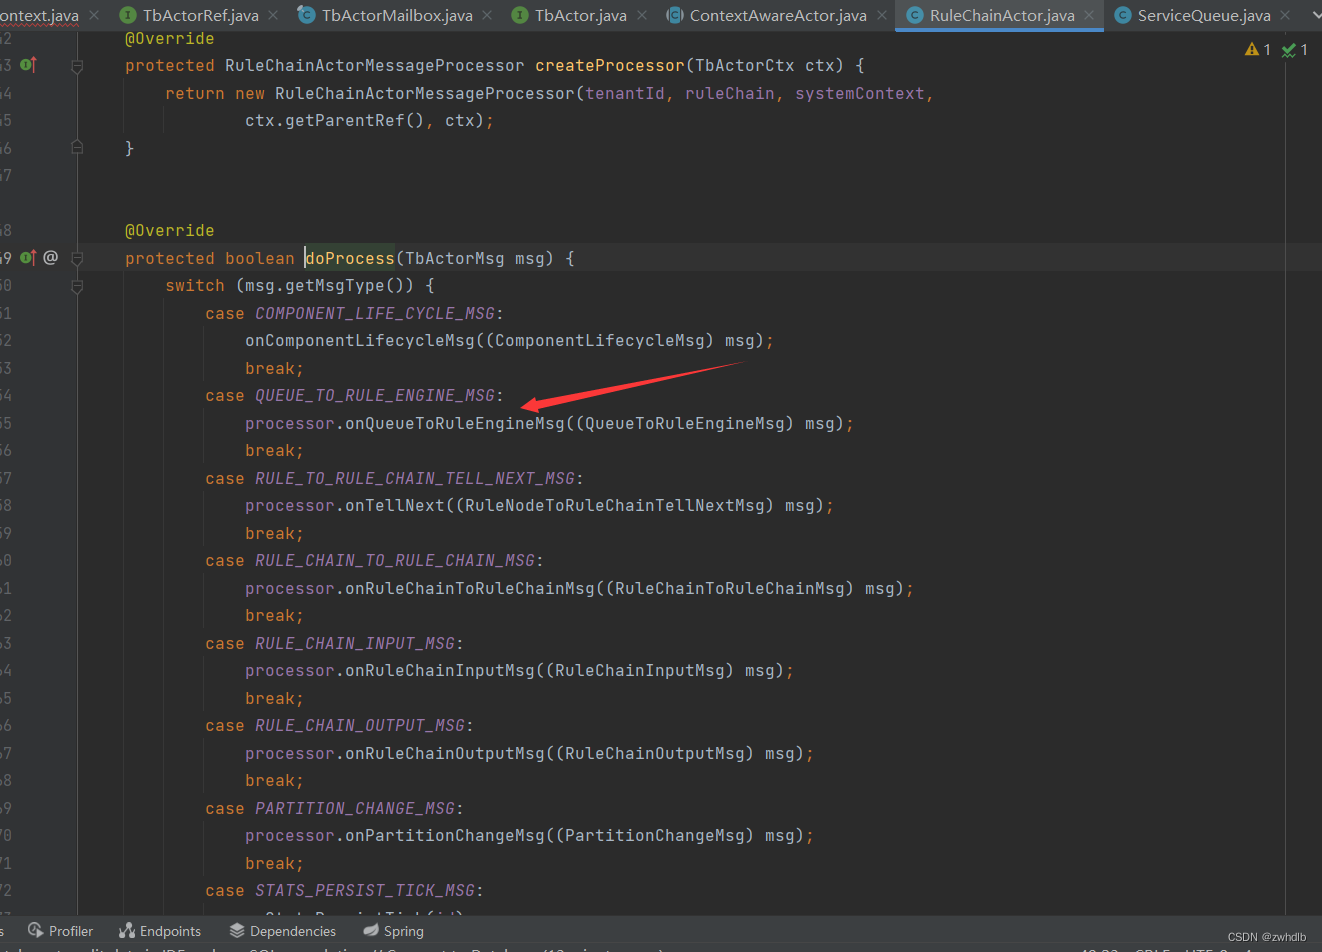1322x952 pixels.
Task: Click the onRuleChainOutputMsg method call
Action: tap(445, 753)
